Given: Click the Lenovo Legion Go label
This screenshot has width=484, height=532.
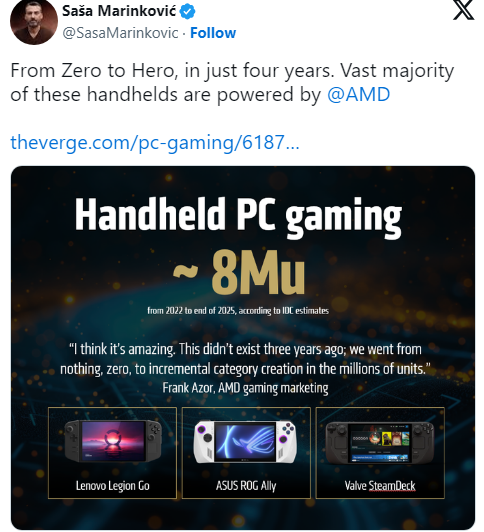Looking at the screenshot, I should click(x=113, y=486).
